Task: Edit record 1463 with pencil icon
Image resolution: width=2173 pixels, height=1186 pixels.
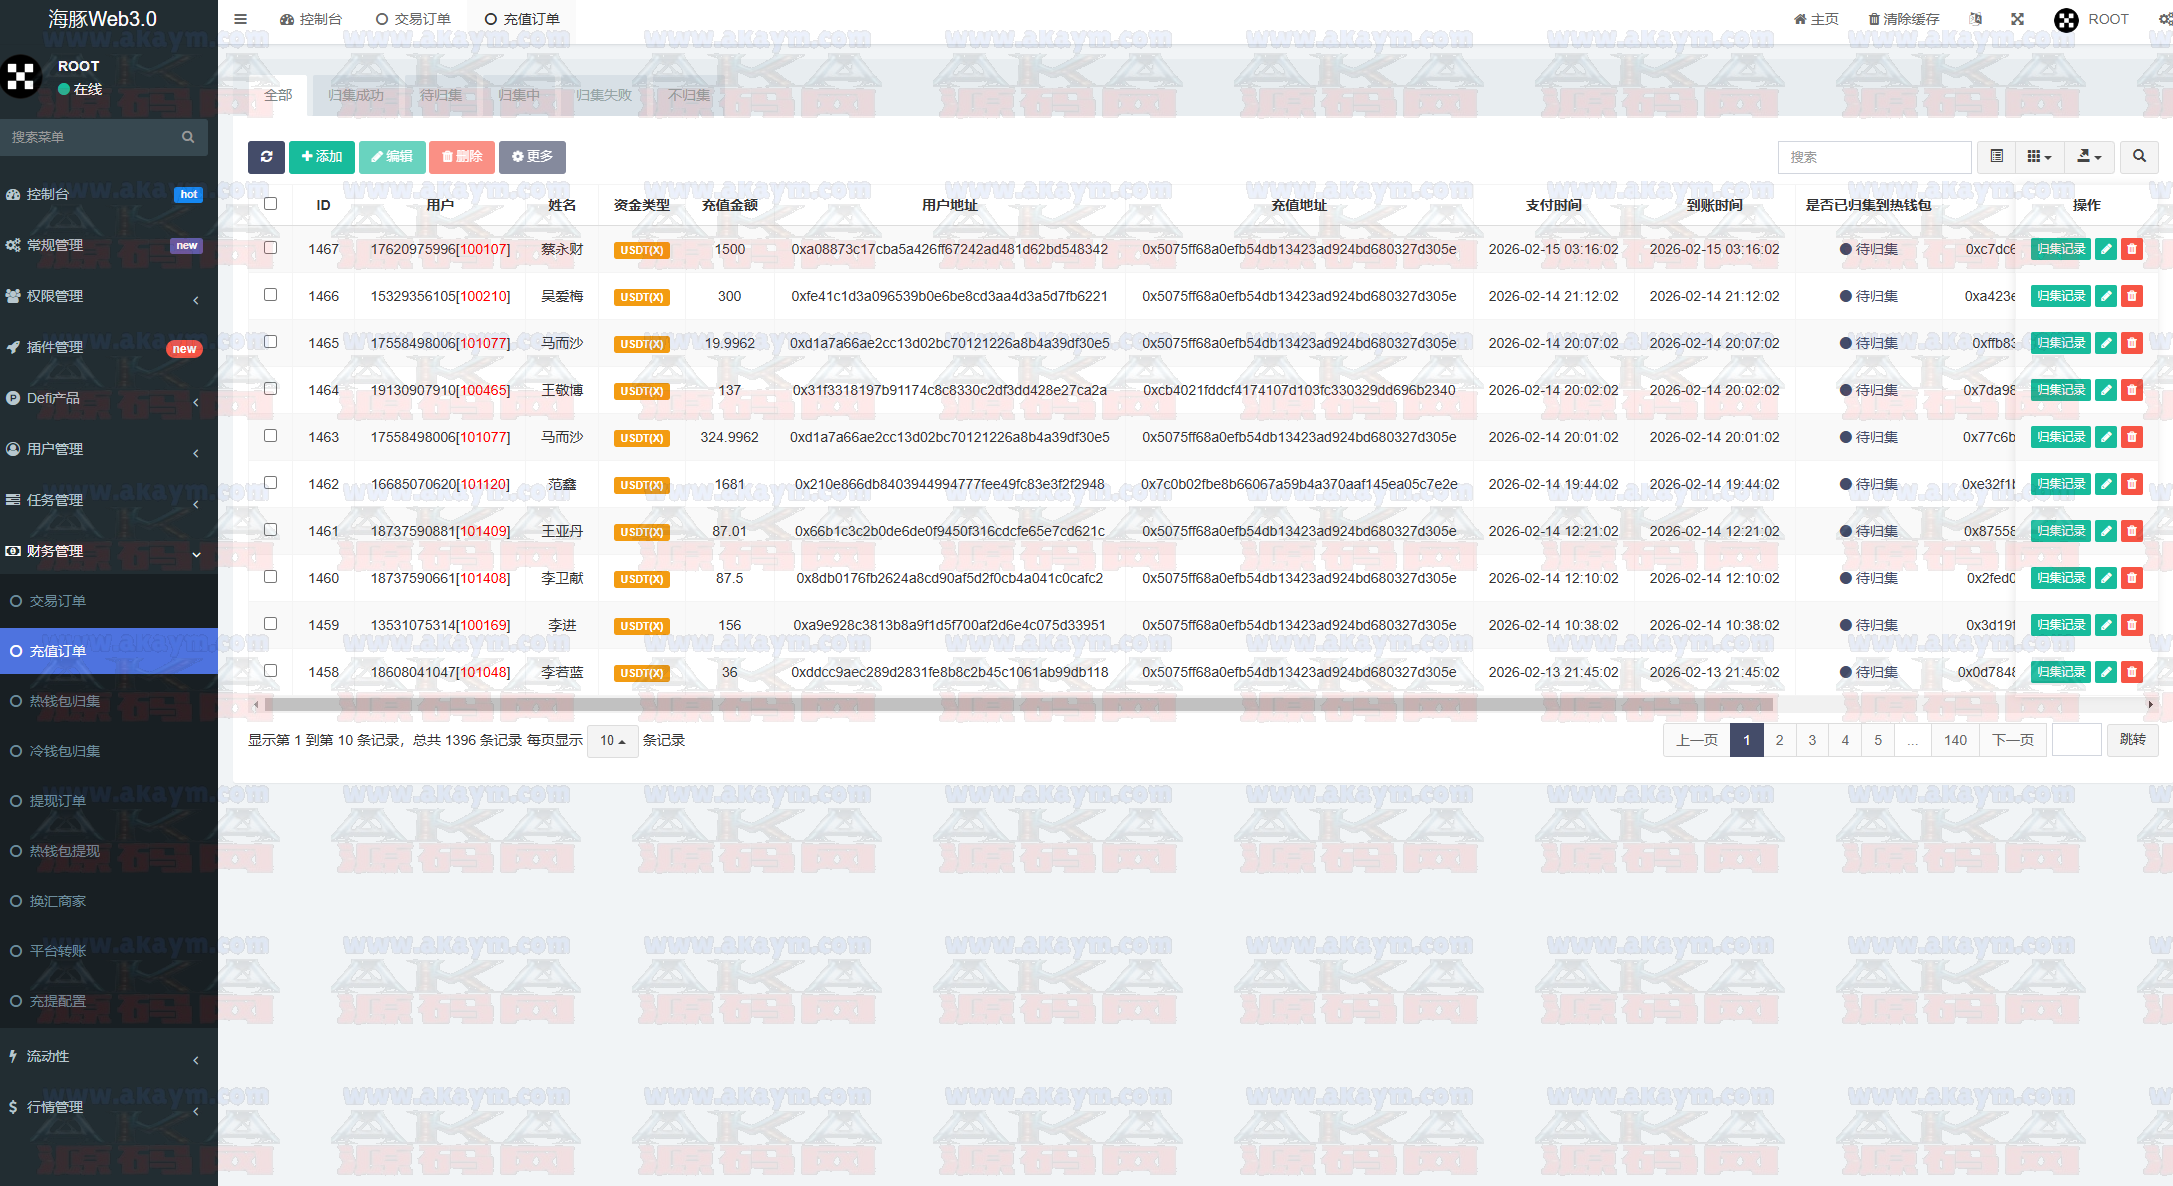Action: pyautogui.click(x=2106, y=437)
